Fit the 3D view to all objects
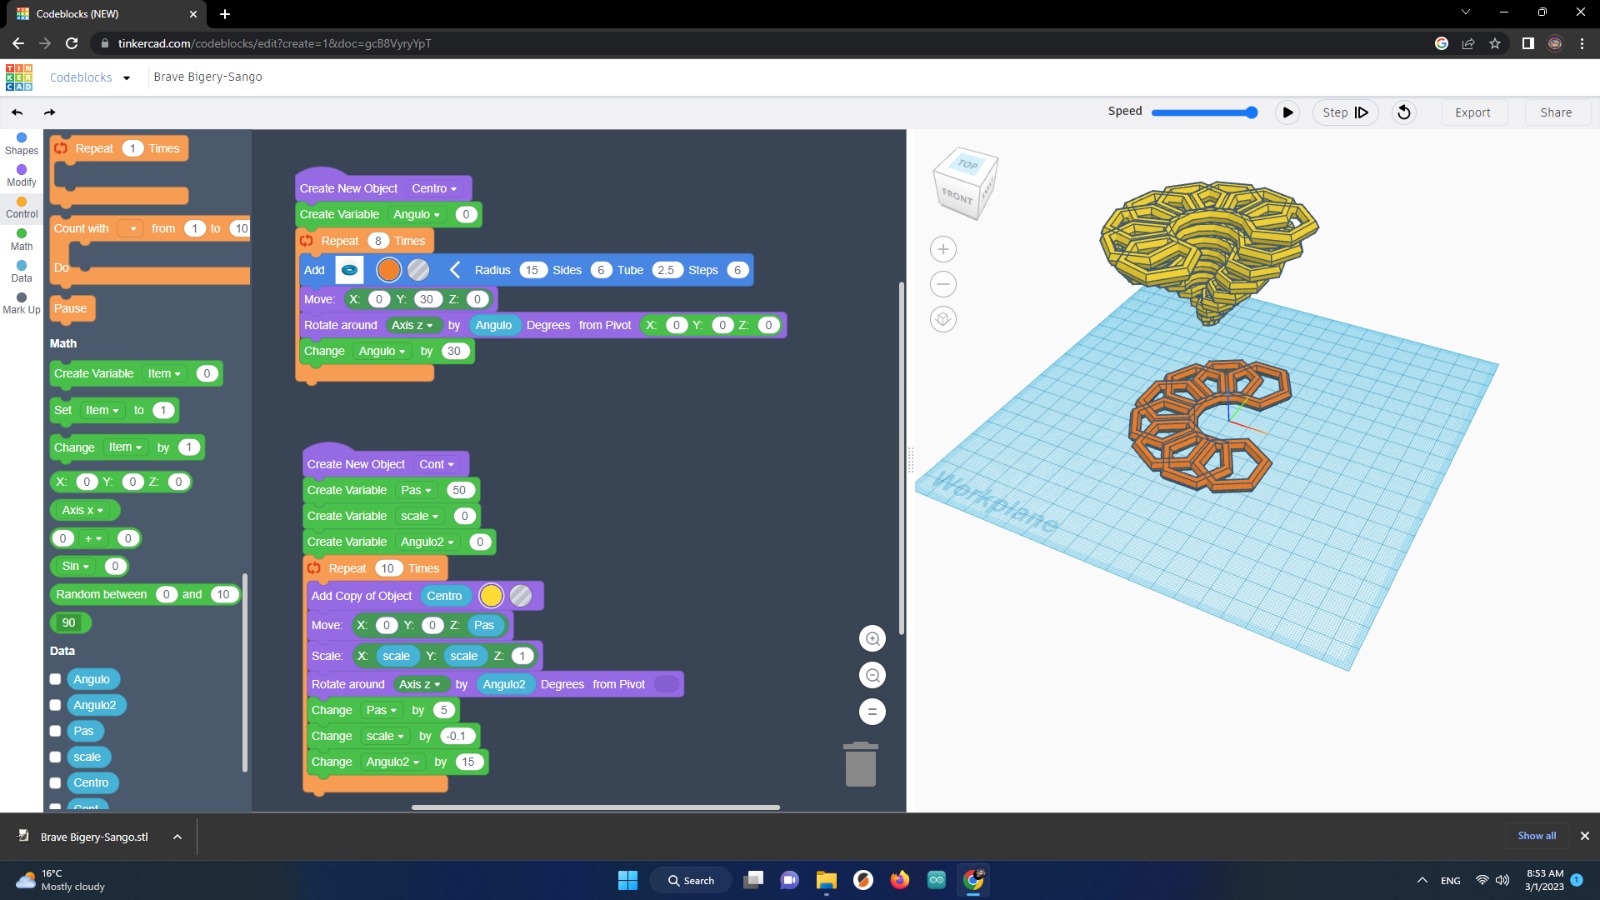The height and width of the screenshot is (900, 1600). tap(943, 319)
